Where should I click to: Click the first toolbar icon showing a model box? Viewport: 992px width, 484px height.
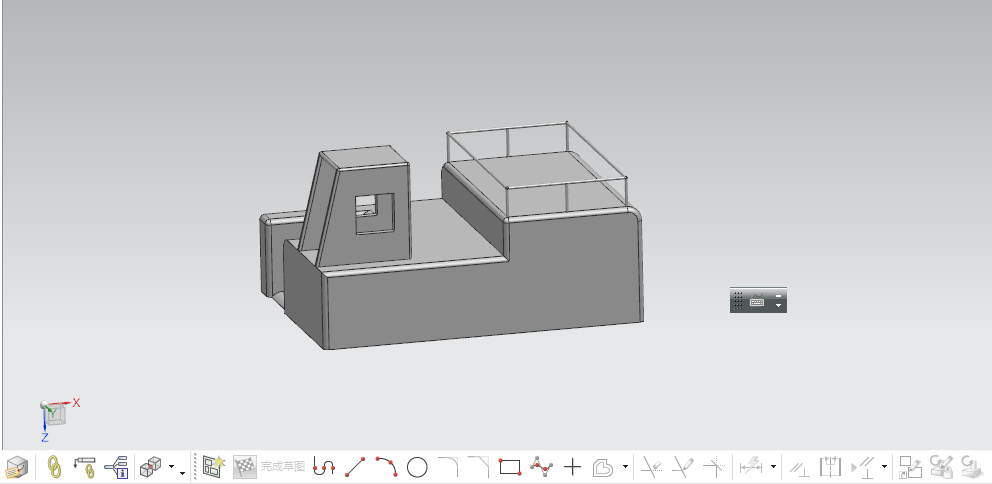tap(17, 468)
